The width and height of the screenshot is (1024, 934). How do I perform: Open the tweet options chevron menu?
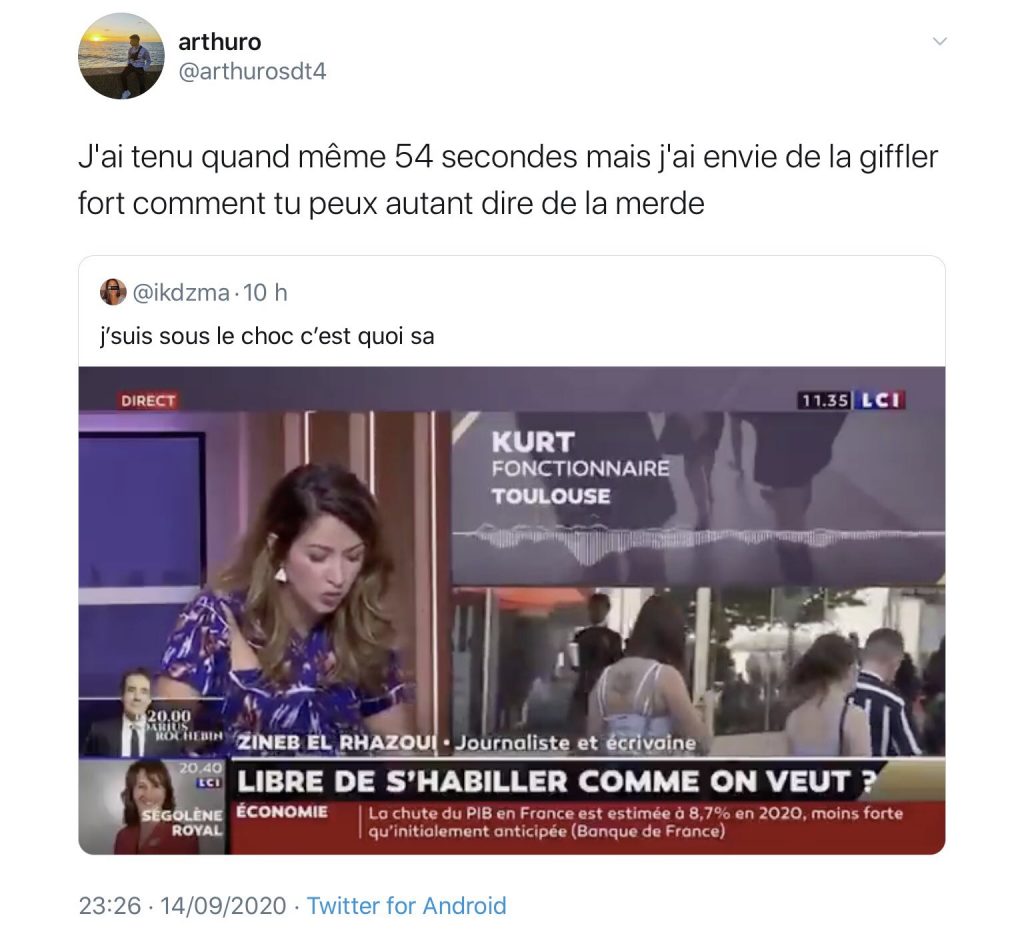(x=939, y=42)
